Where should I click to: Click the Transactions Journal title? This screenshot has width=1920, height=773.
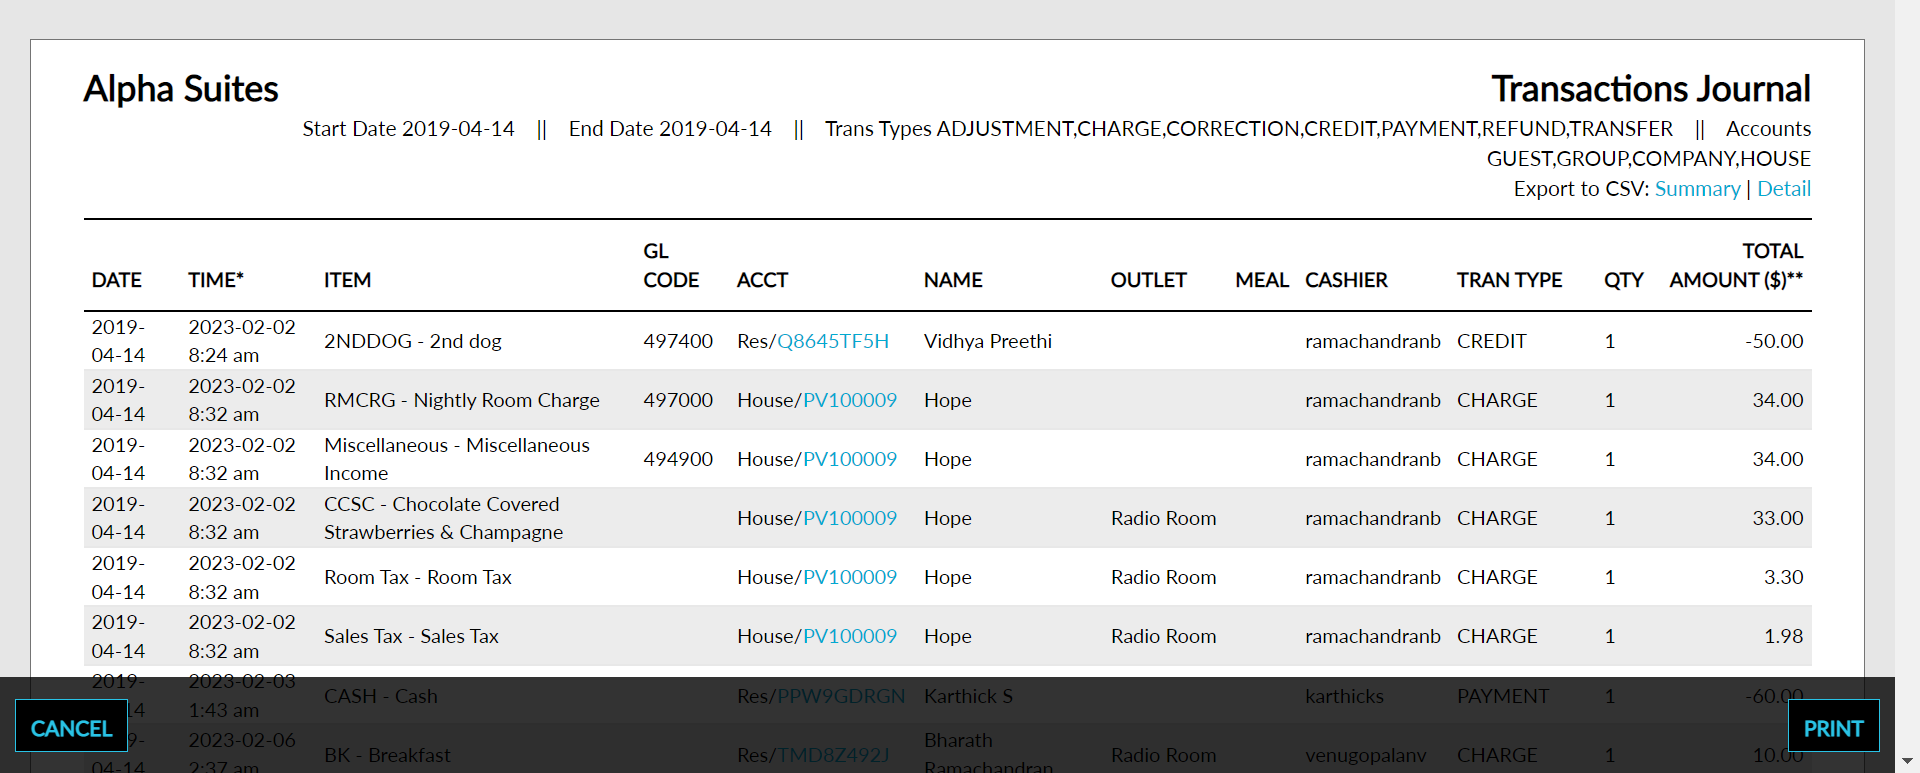pos(1651,89)
